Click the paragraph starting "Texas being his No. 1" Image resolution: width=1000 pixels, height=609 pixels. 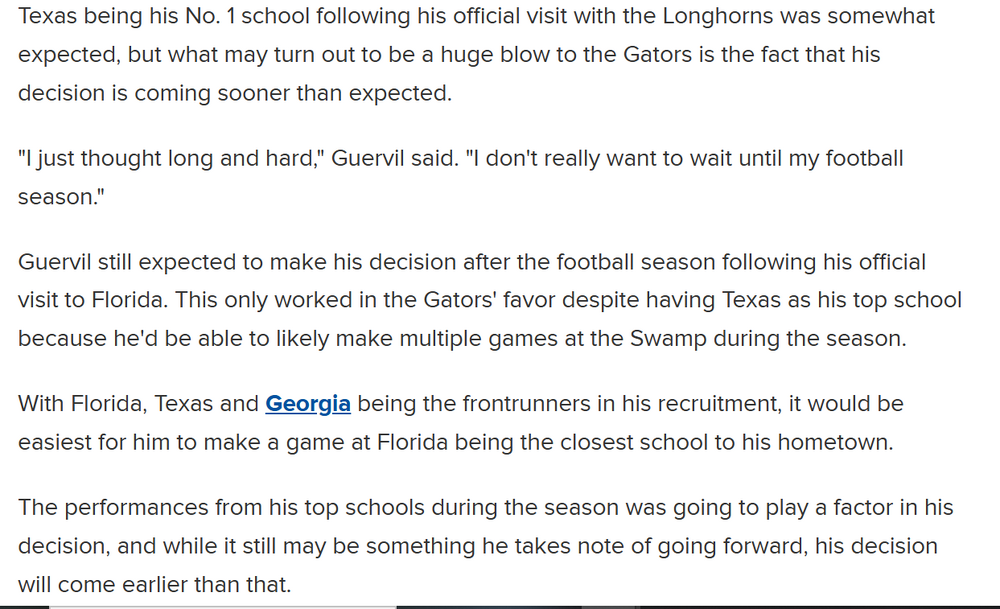[449, 55]
